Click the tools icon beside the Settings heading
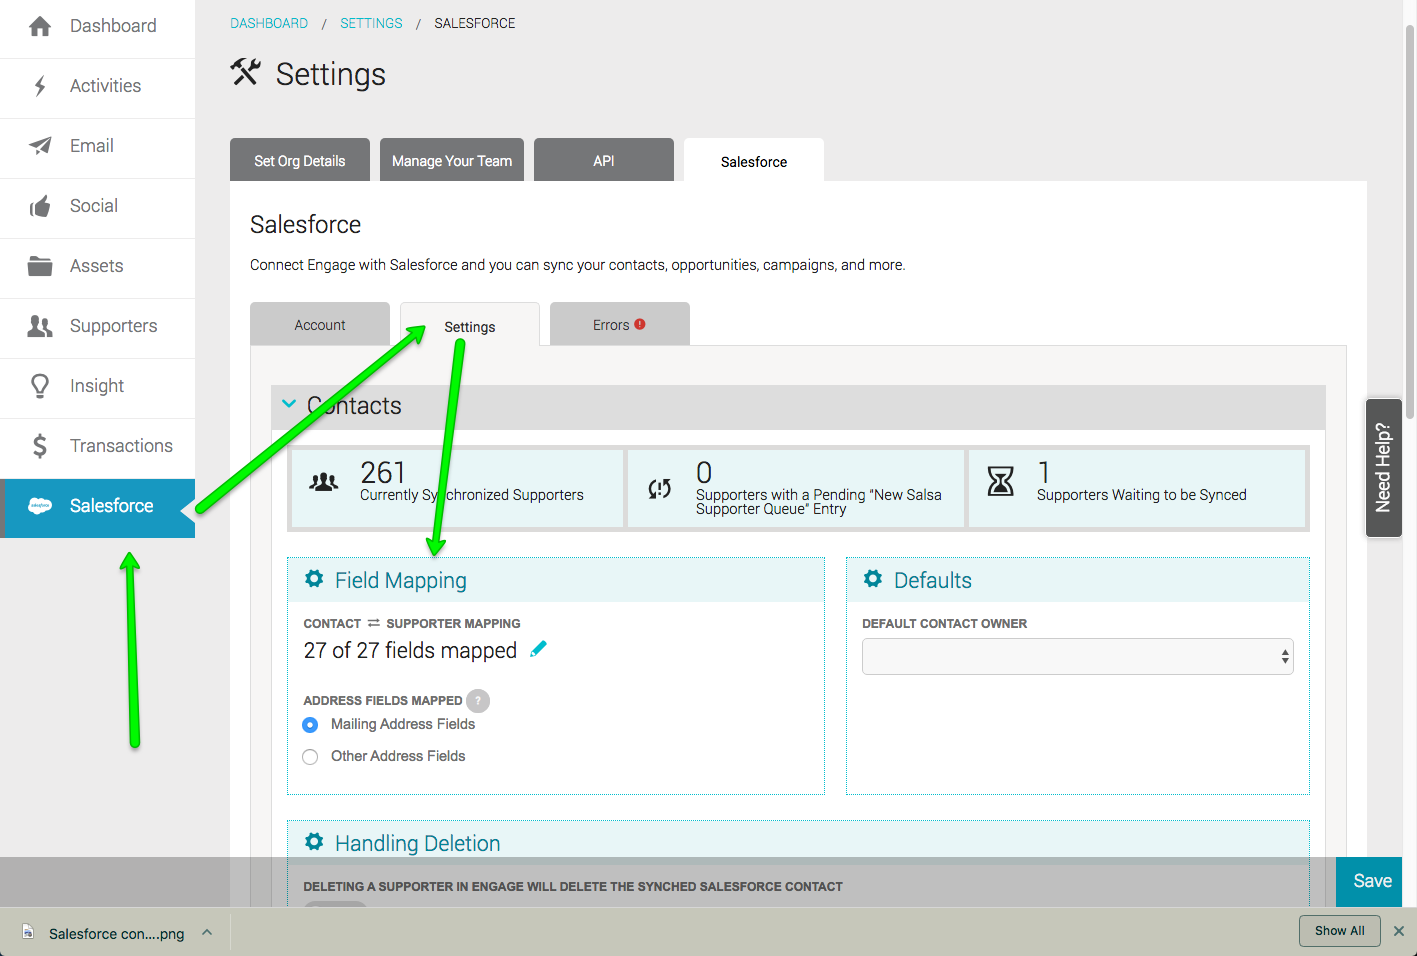Viewport: 1417px width, 956px height. [x=245, y=72]
